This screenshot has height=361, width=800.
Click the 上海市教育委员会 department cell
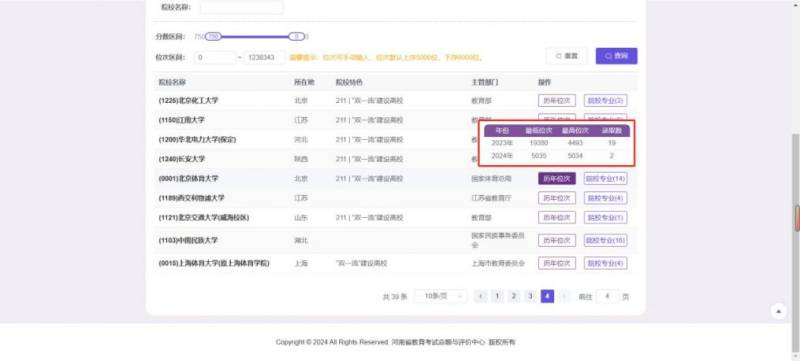tap(498, 263)
